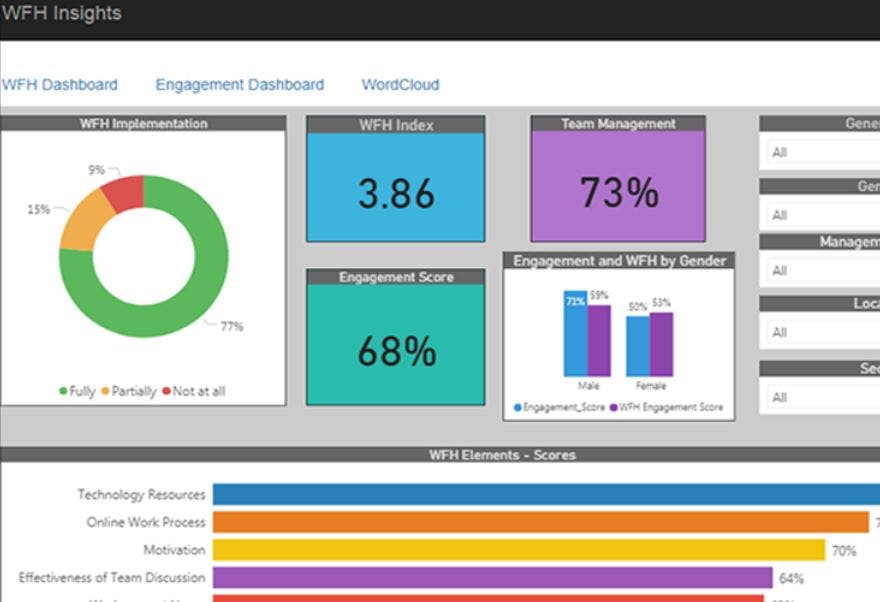880x602 pixels.
Task: Click the green Fully legend dot
Action: pos(63,391)
